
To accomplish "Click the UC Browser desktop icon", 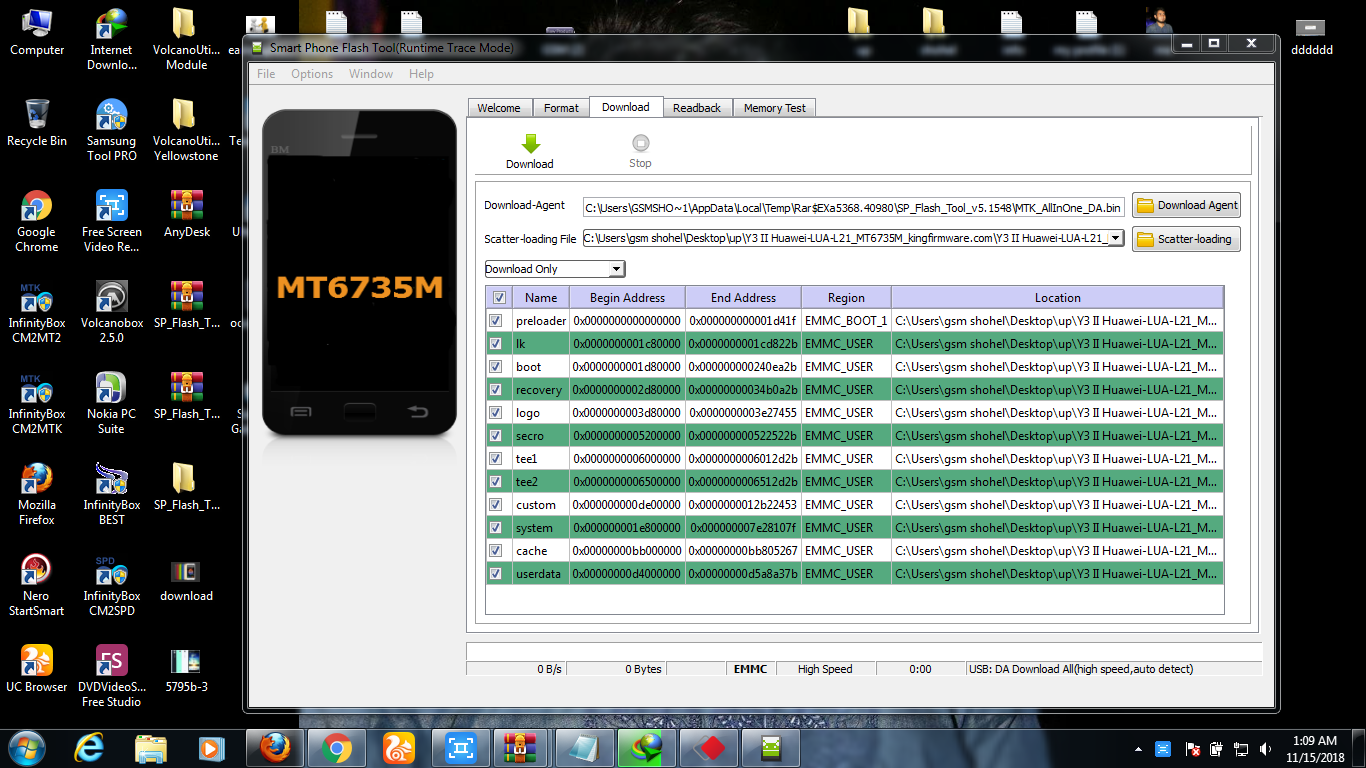I will coord(37,670).
